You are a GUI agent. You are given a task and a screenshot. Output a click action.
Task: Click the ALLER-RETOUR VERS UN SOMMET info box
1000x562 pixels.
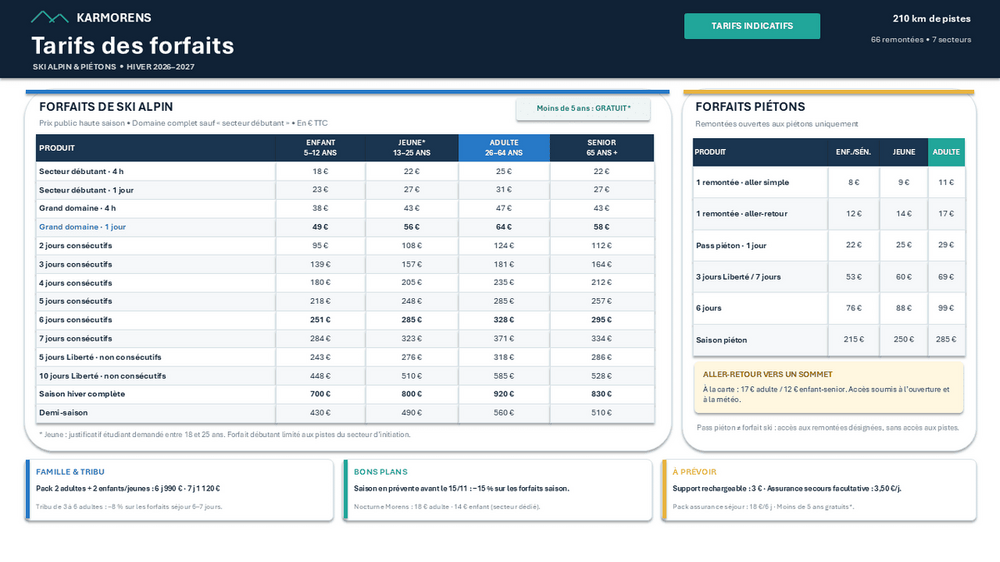click(828, 387)
